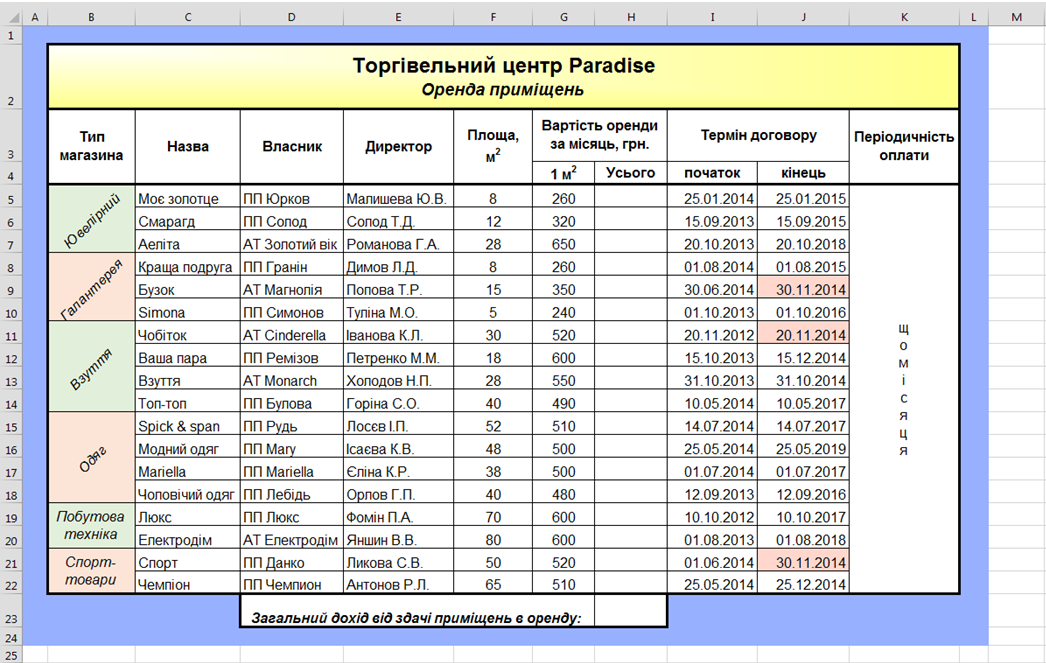The height and width of the screenshot is (663, 1046).
Task: Select row 5 header
Action: pos(11,199)
